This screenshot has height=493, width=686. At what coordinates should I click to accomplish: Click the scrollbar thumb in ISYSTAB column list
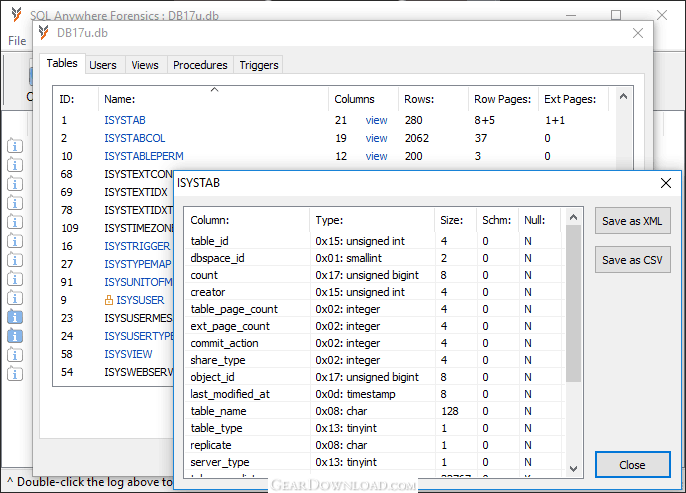click(574, 304)
